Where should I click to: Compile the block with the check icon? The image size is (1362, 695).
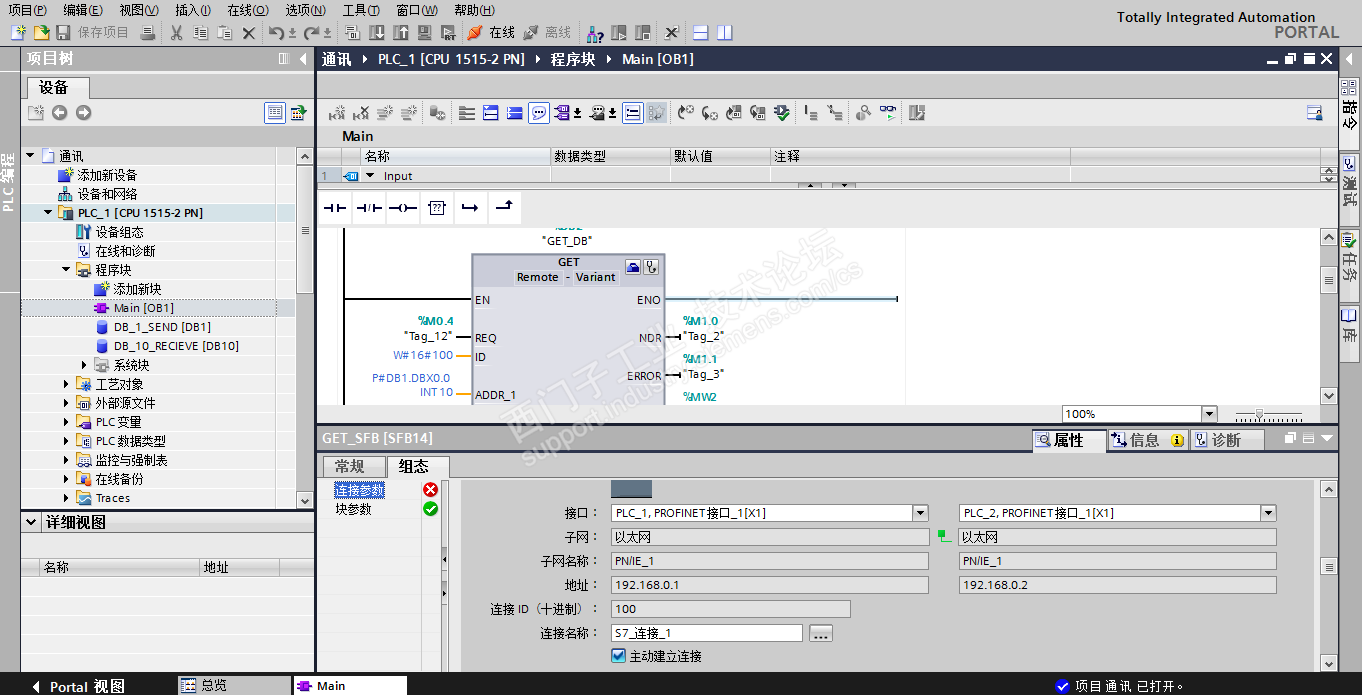782,113
